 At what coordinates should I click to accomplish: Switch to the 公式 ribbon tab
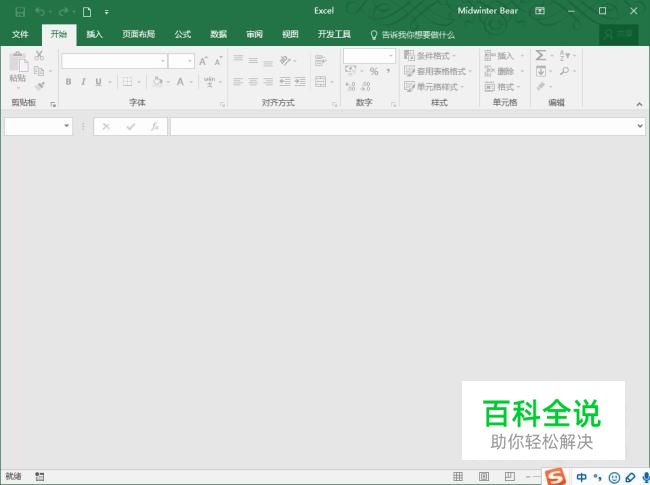182,34
